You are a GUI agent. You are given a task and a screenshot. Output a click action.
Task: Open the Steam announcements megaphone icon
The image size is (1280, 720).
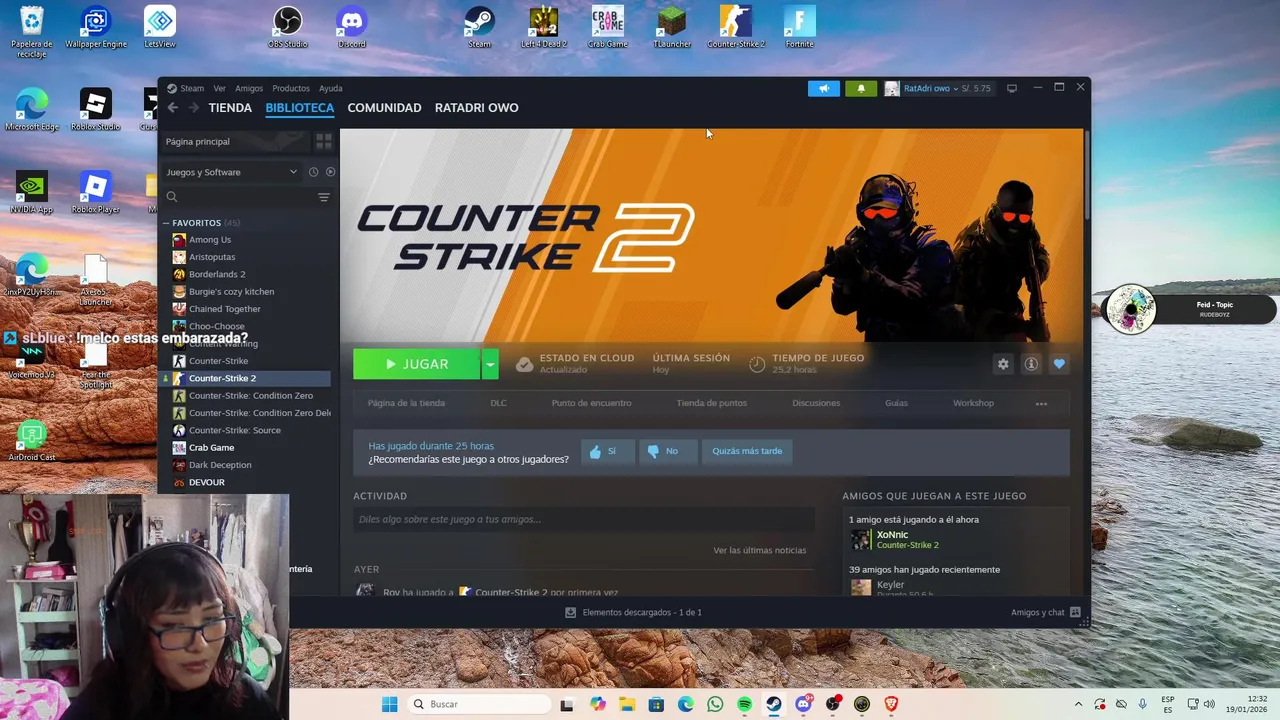(x=824, y=88)
